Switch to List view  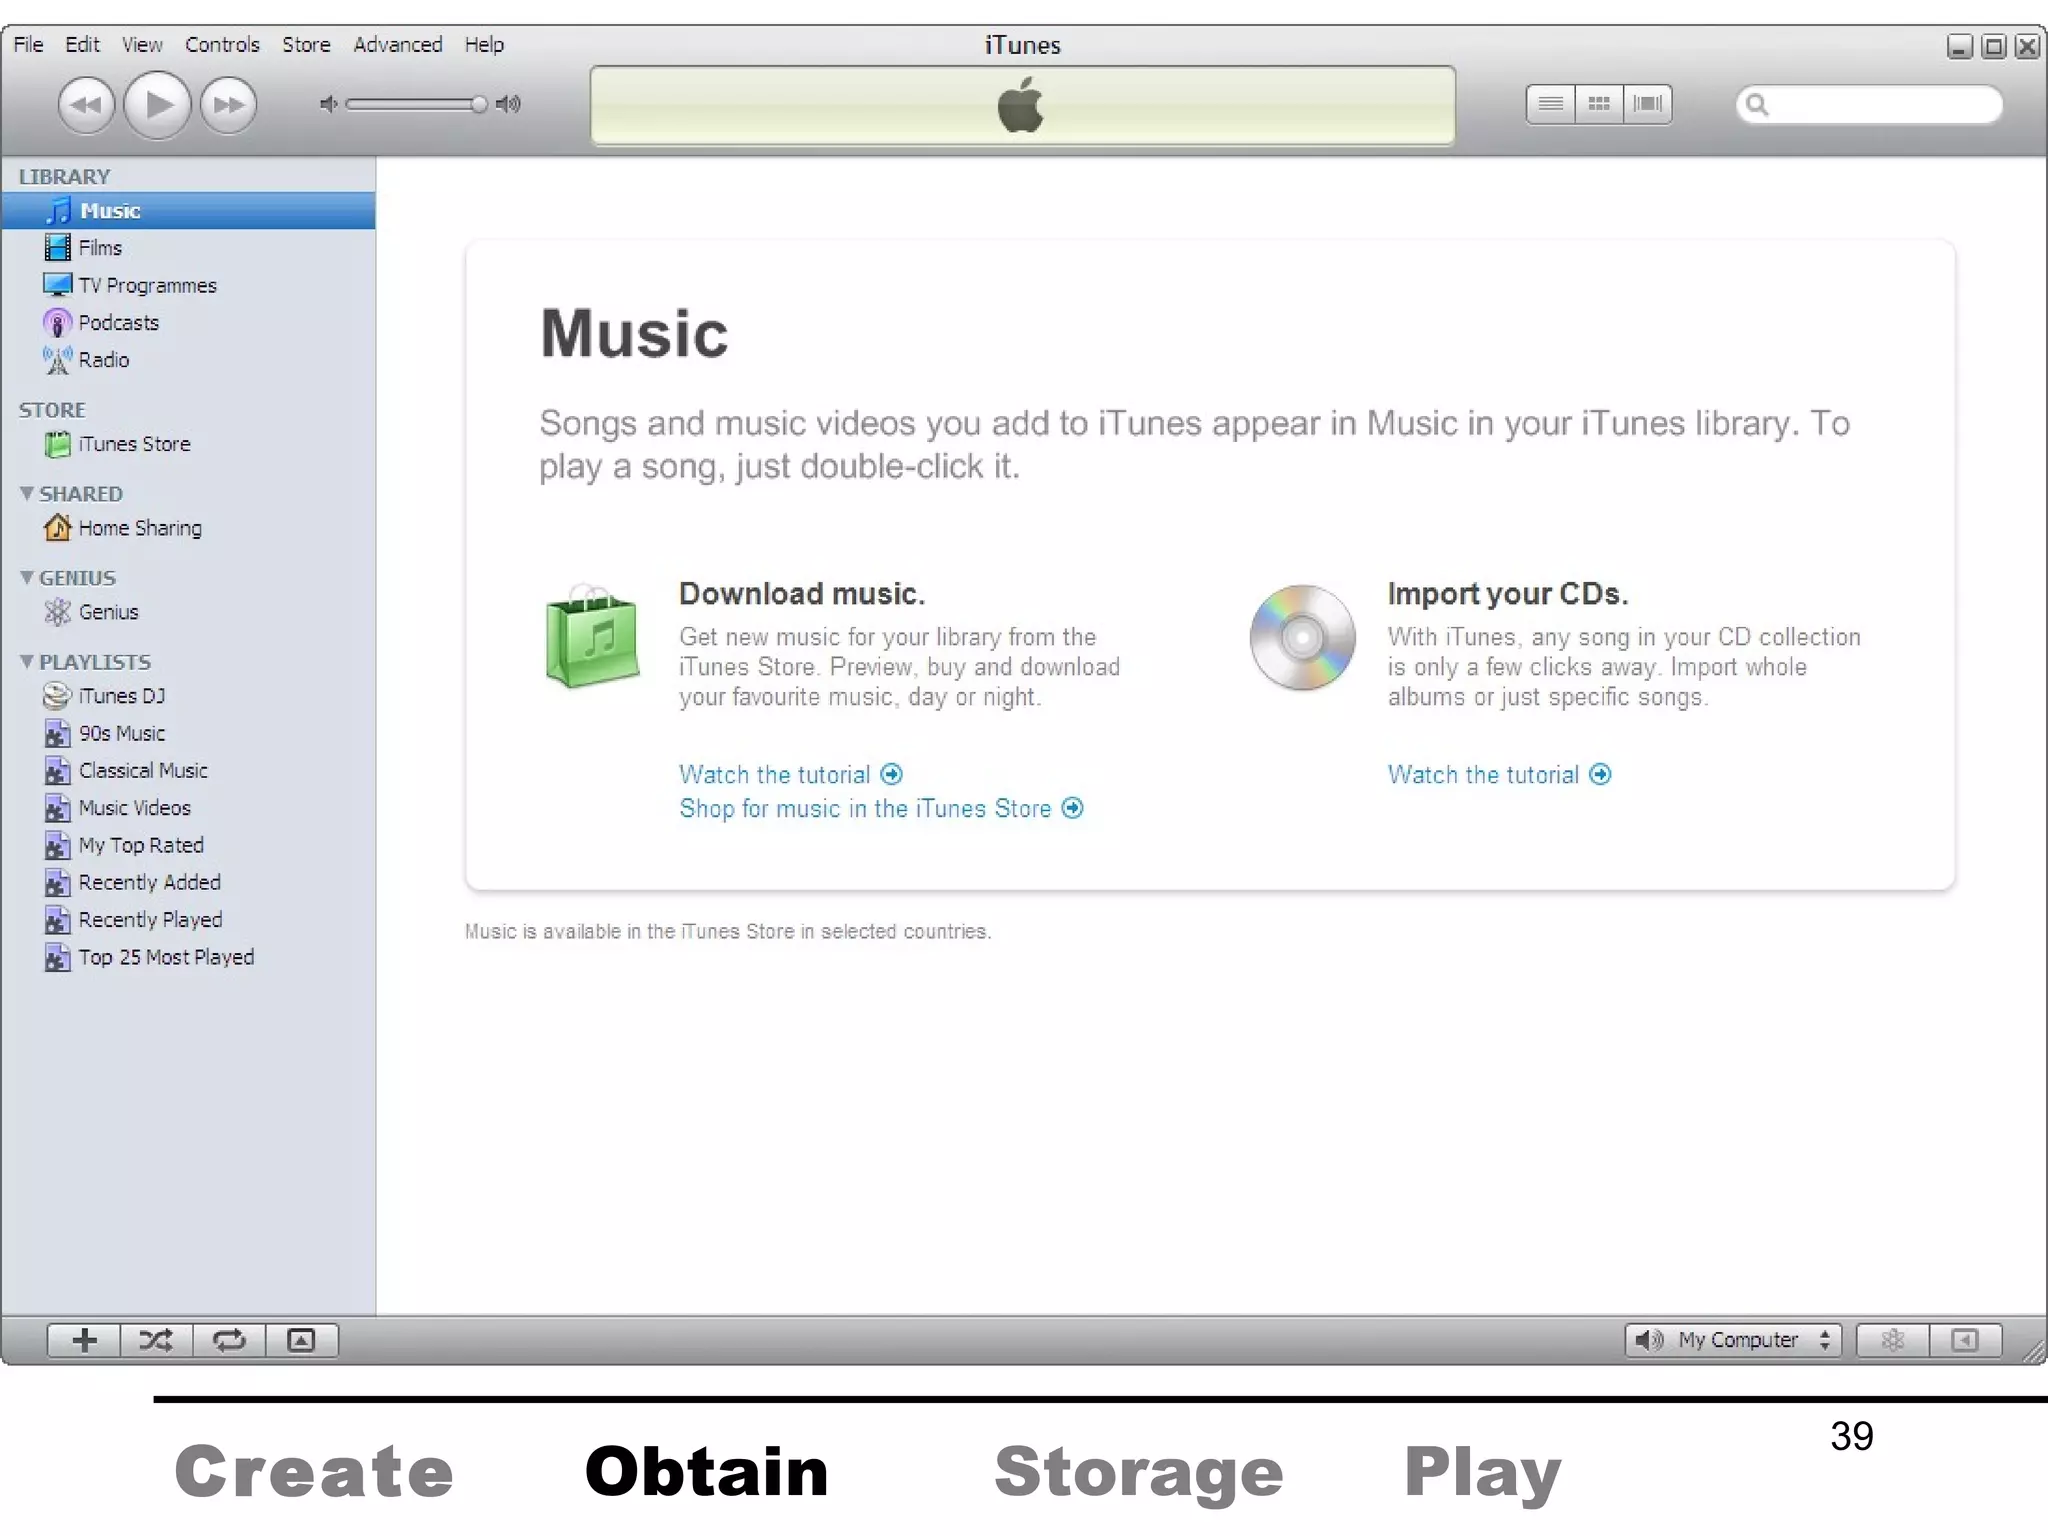click(1550, 104)
